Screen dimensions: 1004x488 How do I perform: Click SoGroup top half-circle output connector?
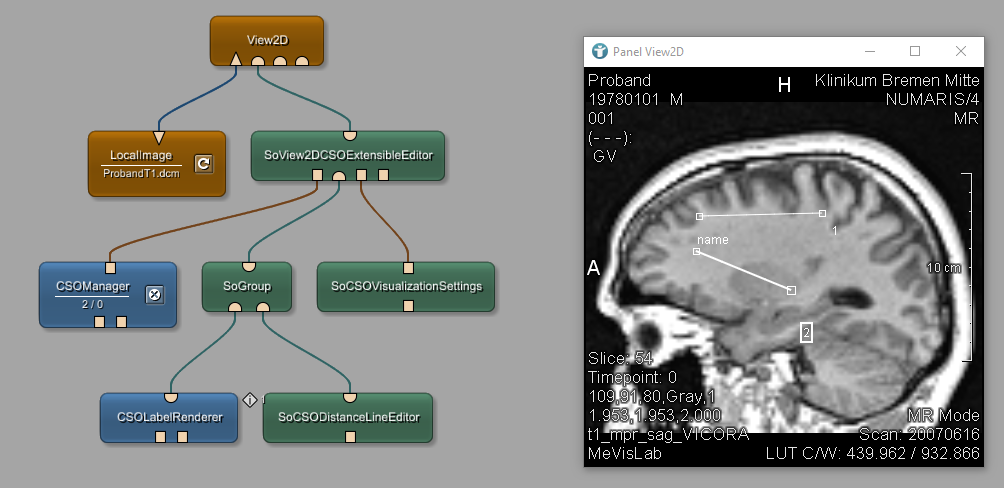250,266
